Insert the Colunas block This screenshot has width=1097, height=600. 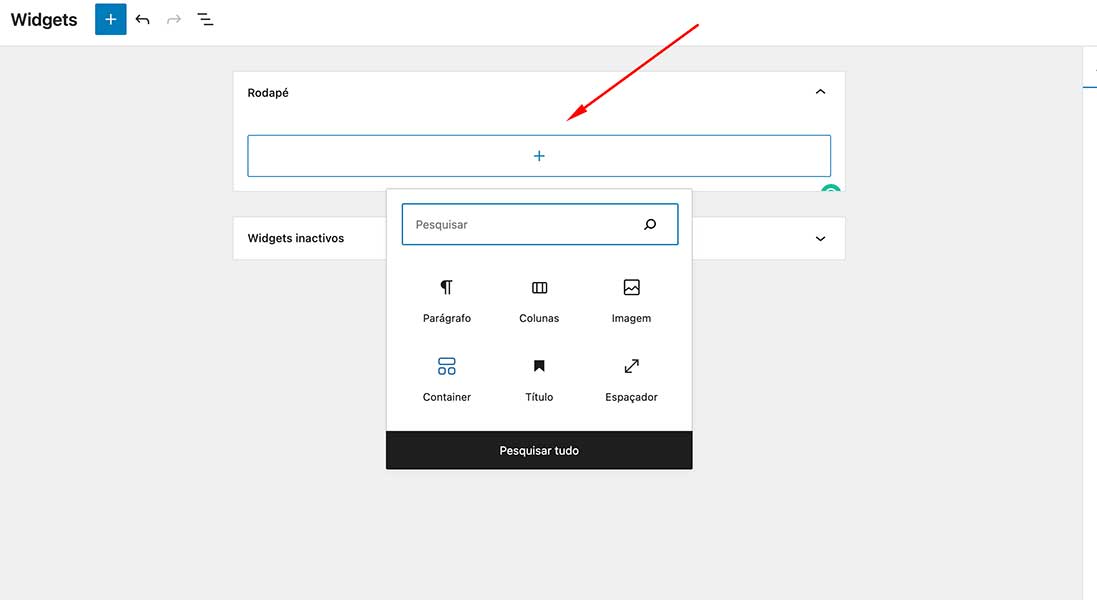click(x=539, y=288)
